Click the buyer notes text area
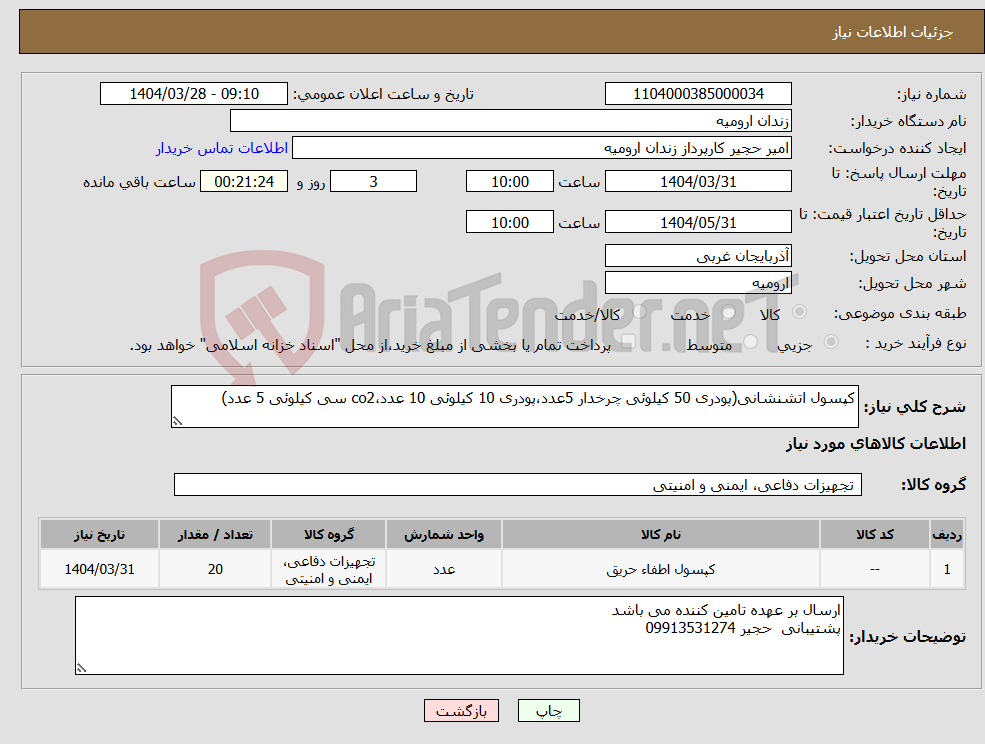This screenshot has height=744, width=985. 459,635
